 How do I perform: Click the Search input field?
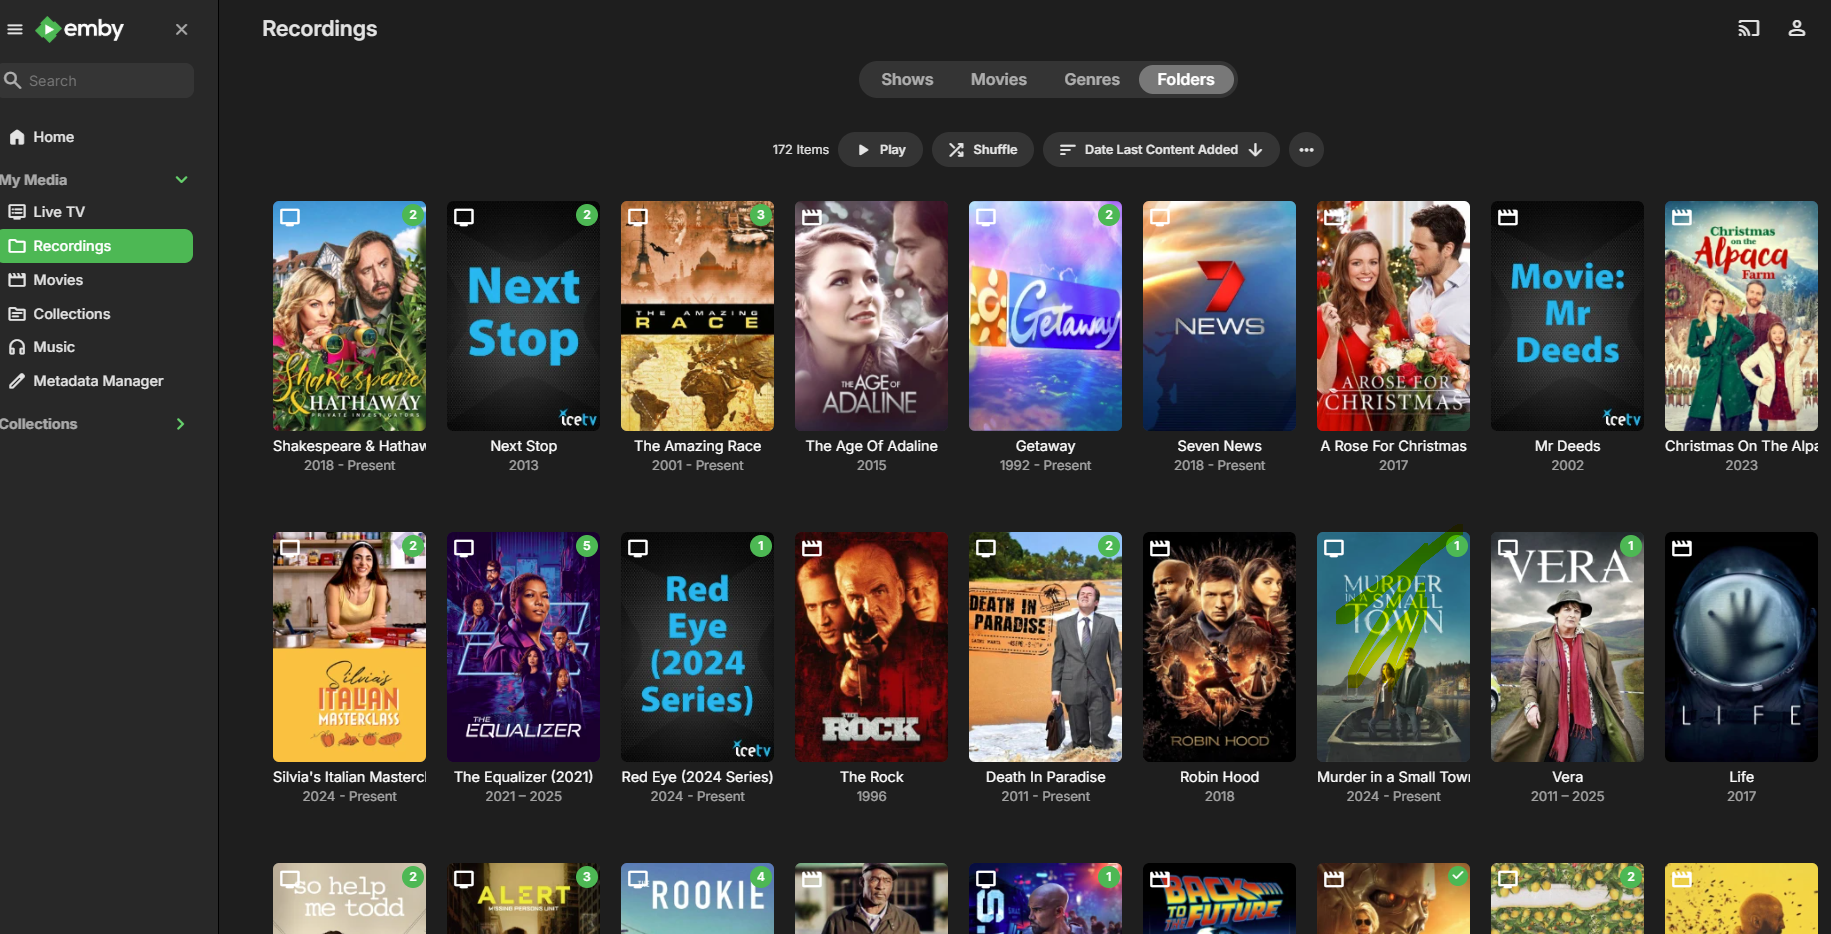coord(97,81)
